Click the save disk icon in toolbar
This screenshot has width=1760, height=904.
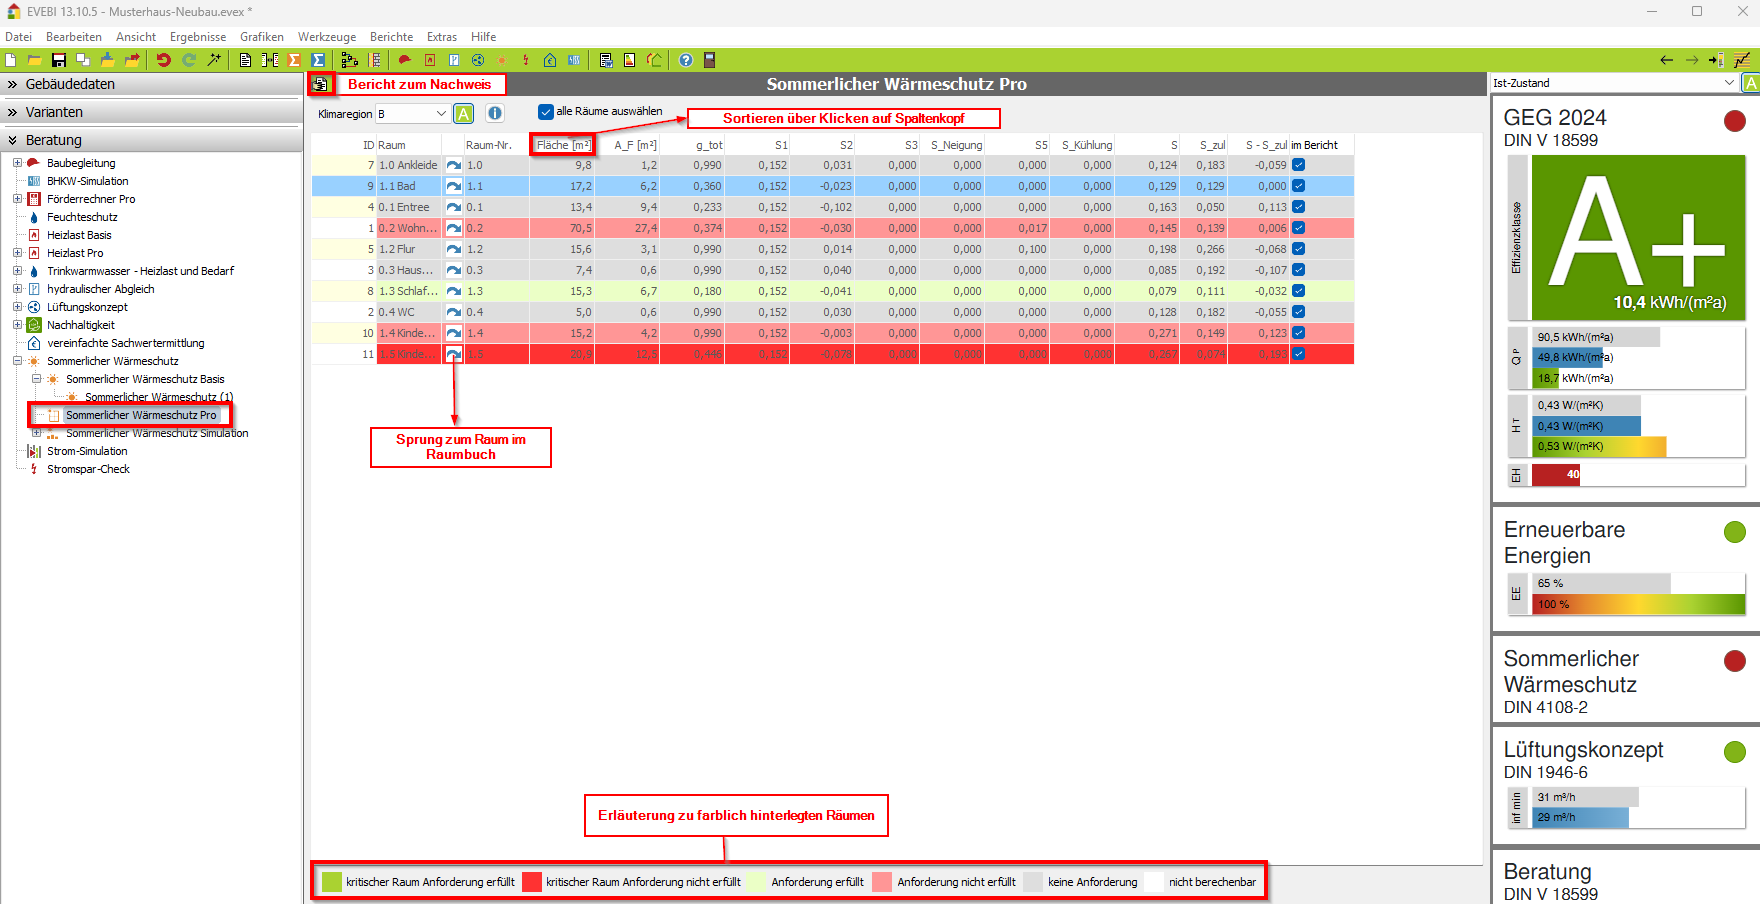(58, 60)
